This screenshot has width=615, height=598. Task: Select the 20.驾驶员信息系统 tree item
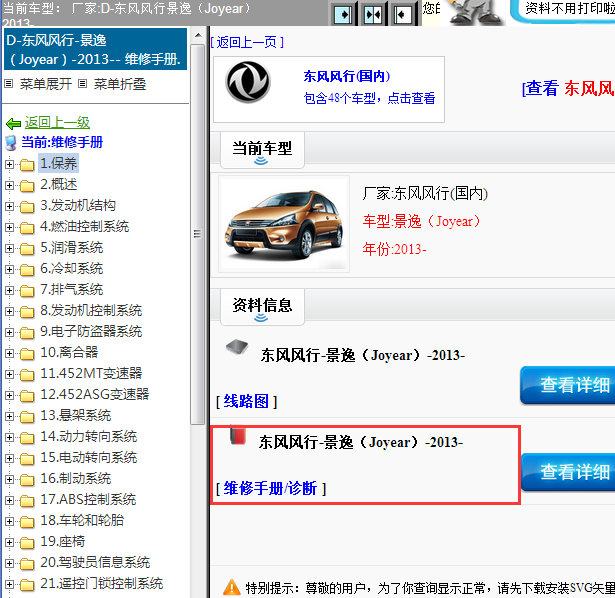pos(95,563)
